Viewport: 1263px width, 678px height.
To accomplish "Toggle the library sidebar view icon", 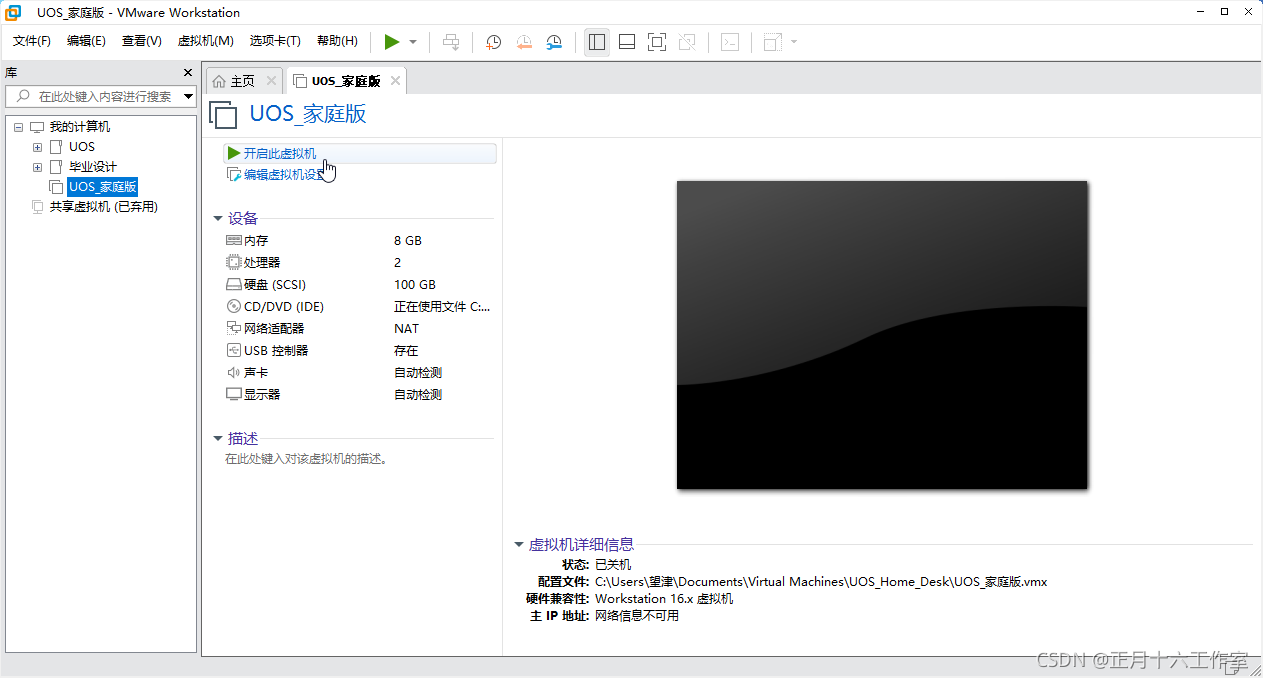I will click(x=597, y=42).
